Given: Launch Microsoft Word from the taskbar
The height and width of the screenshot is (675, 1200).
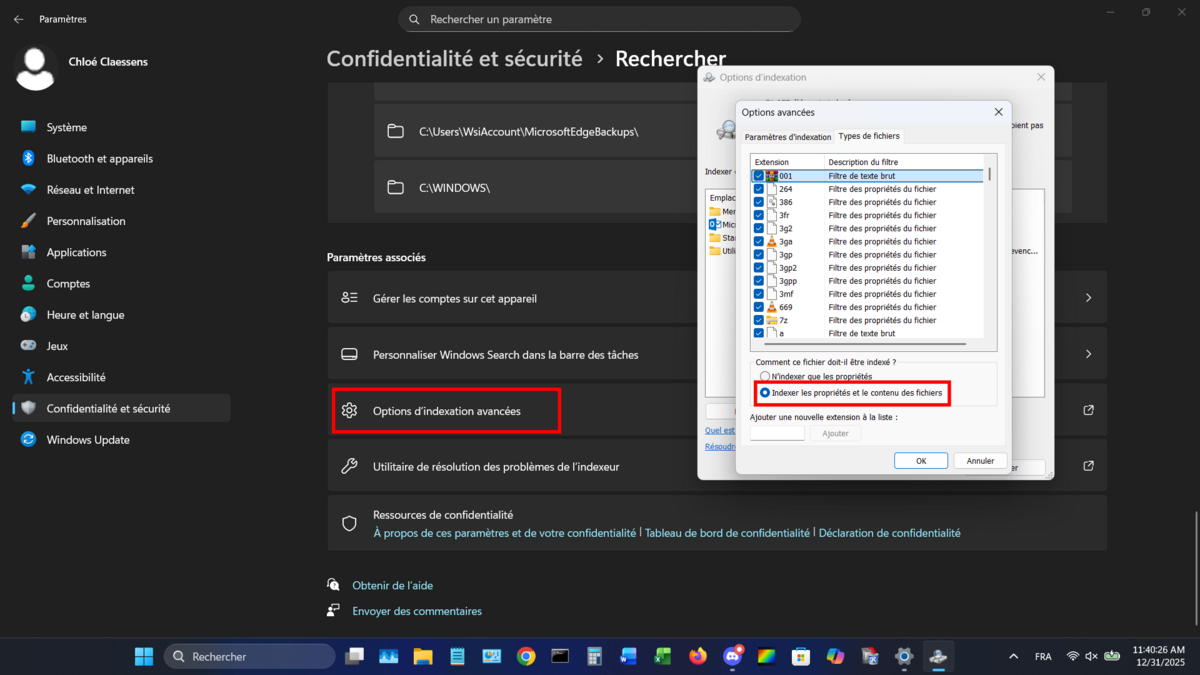Looking at the screenshot, I should [628, 656].
